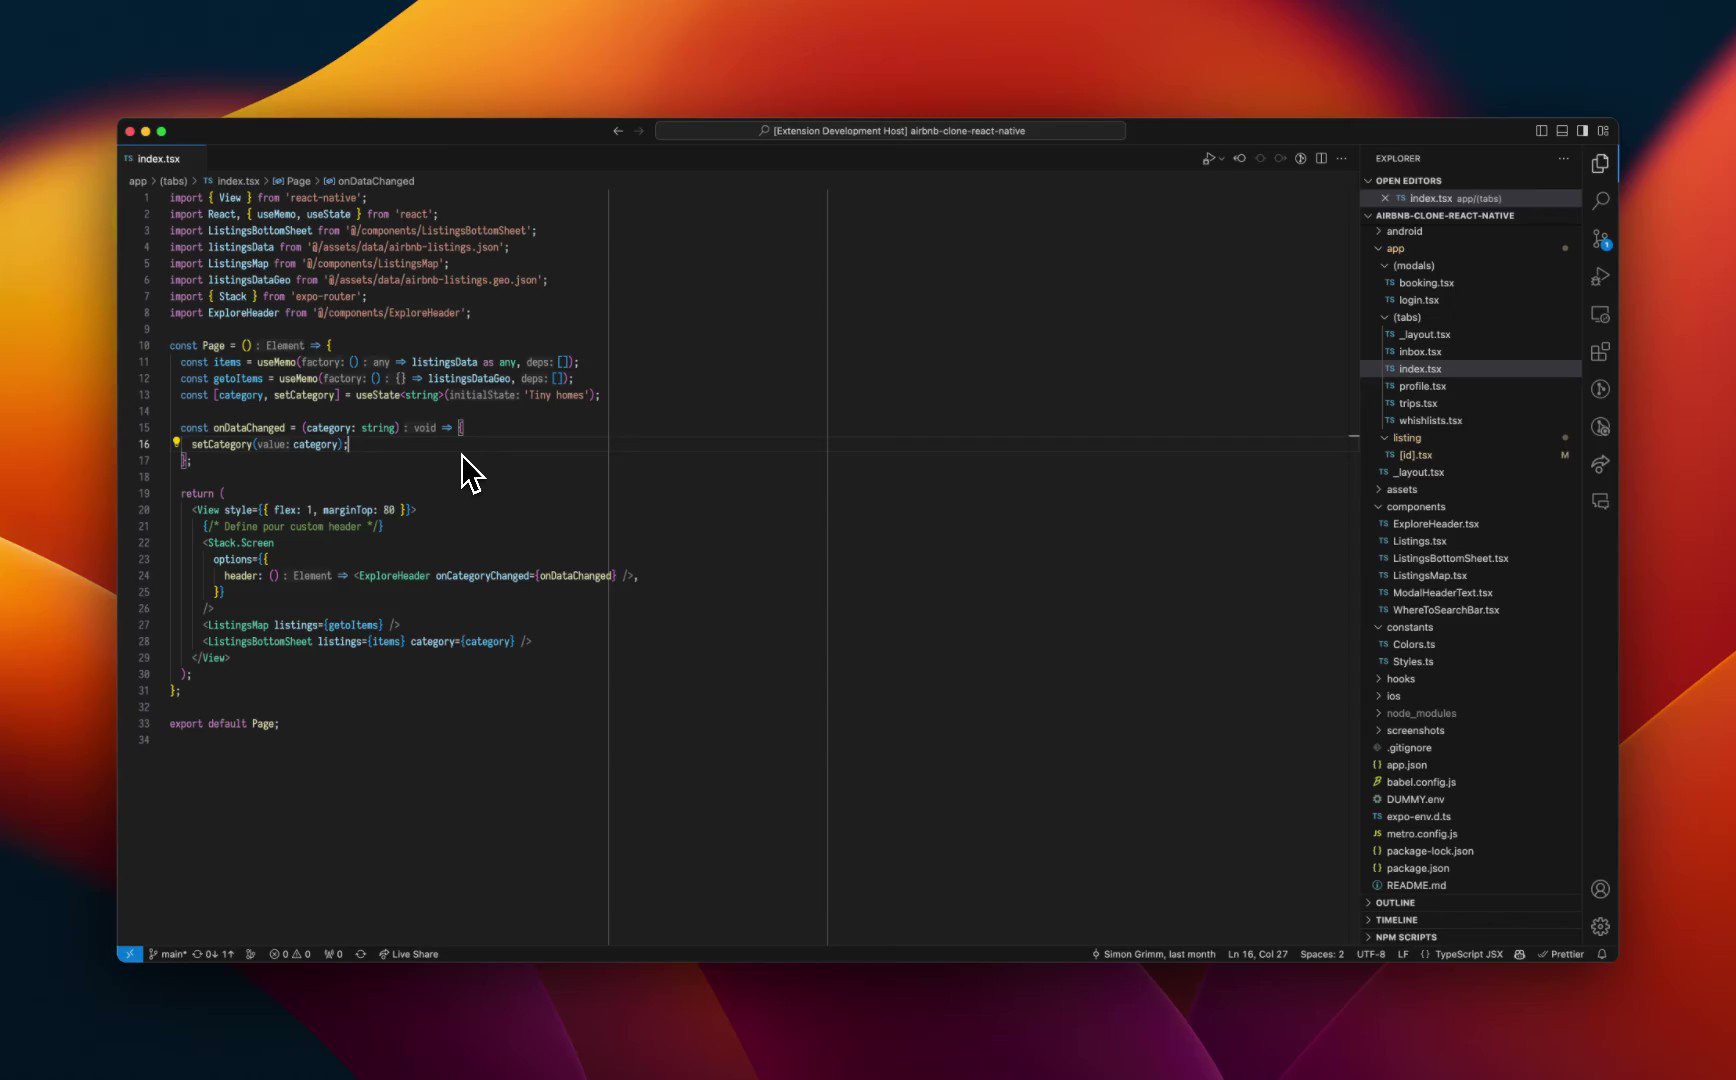
Task: Open login.tsx file
Action: tap(1470, 300)
